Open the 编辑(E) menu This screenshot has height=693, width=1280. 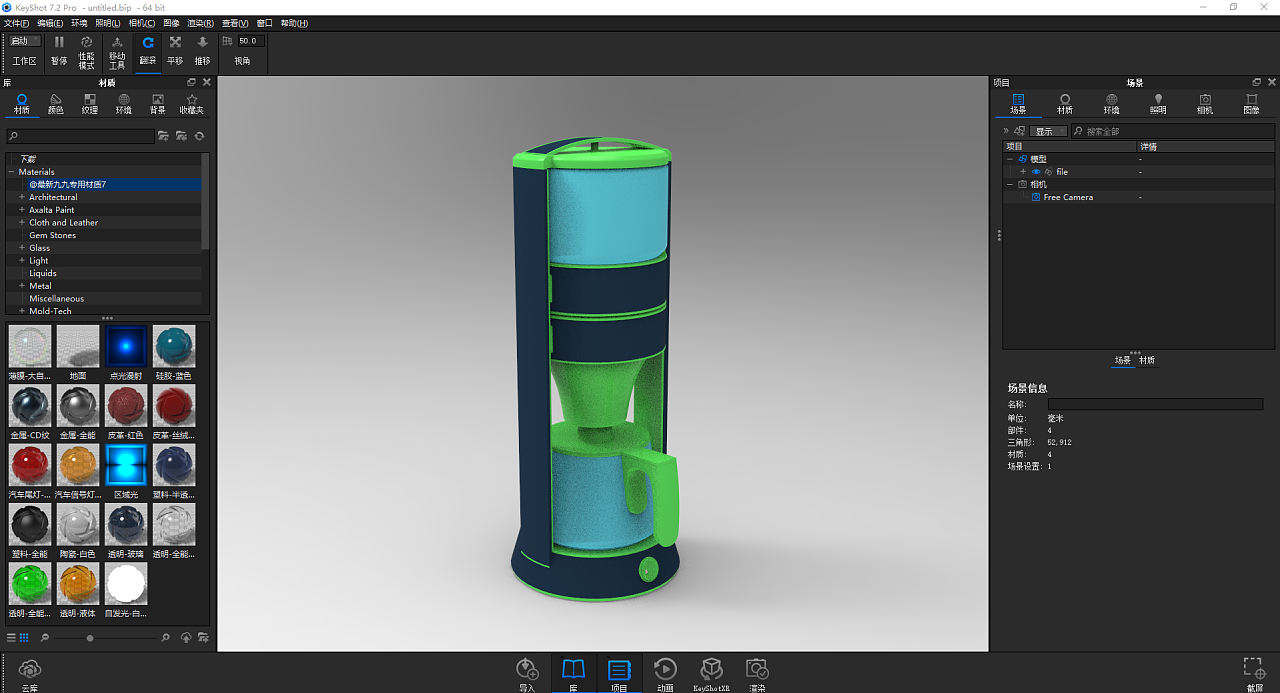[50, 23]
